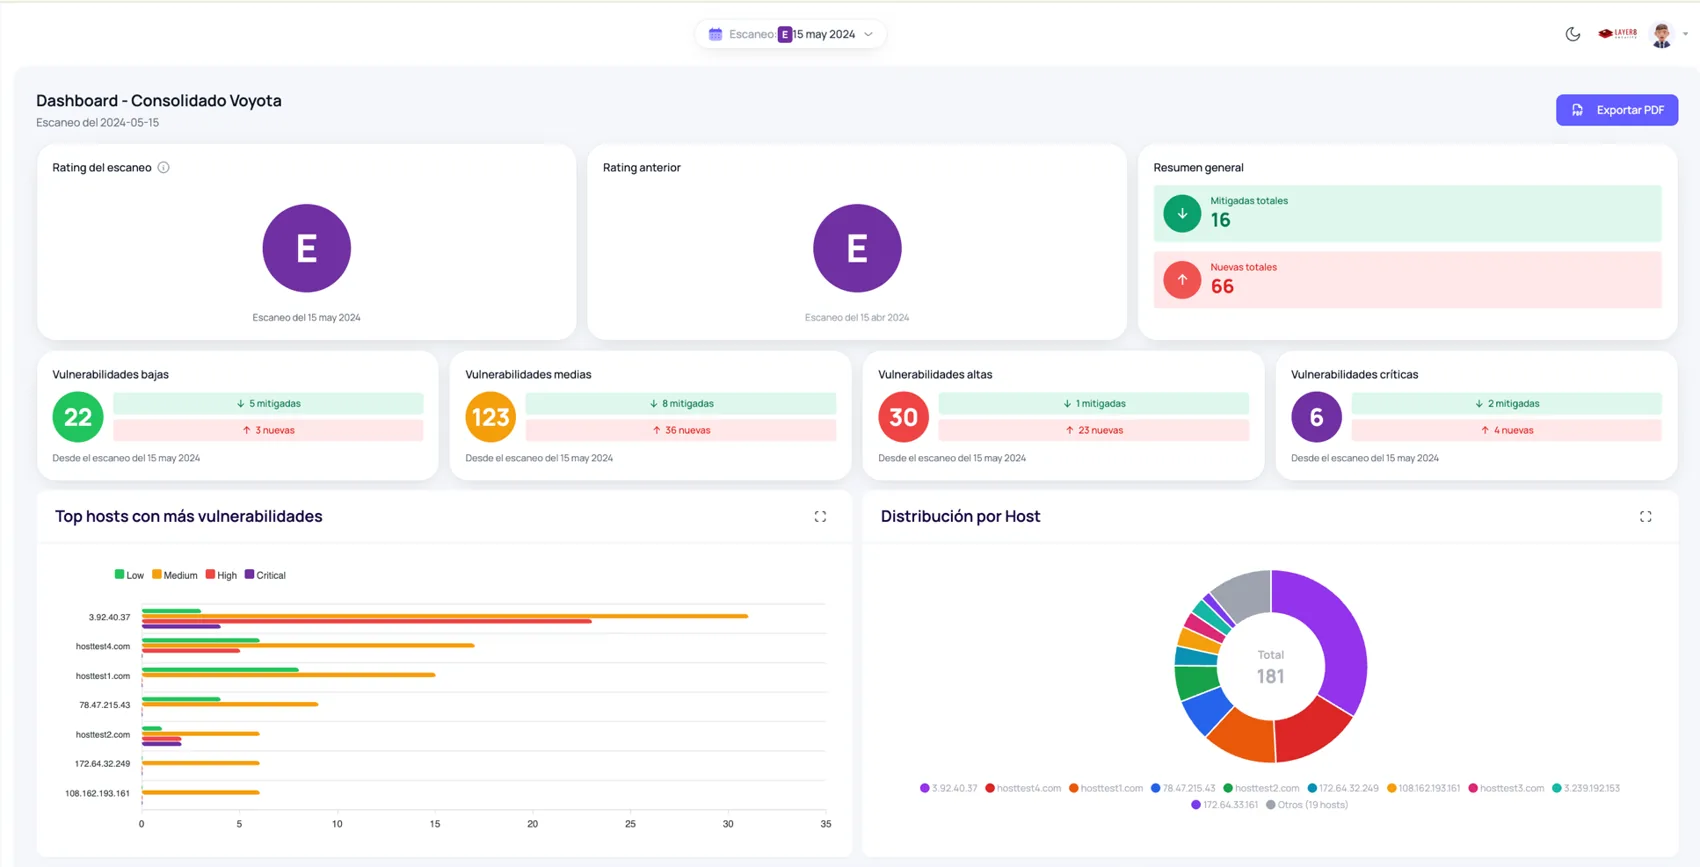The width and height of the screenshot is (1700, 867).
Task: Click the Exportar PDF button
Action: pos(1617,110)
